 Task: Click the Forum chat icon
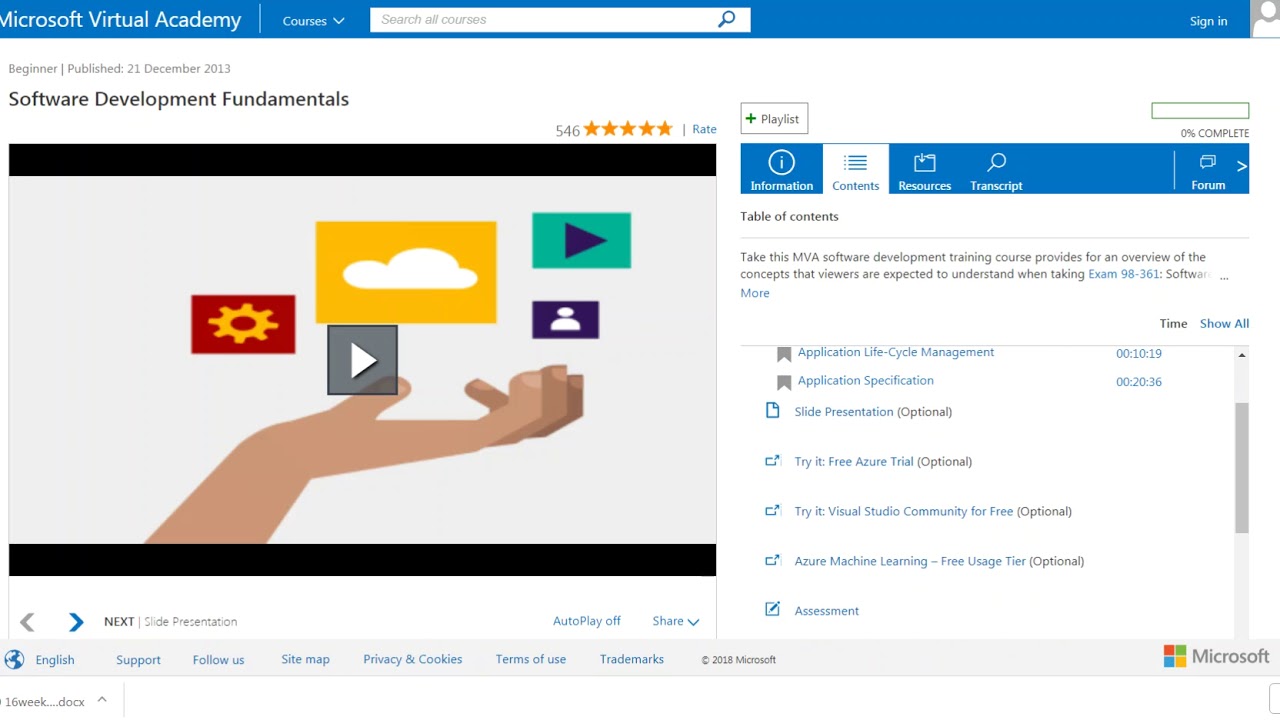click(1208, 162)
